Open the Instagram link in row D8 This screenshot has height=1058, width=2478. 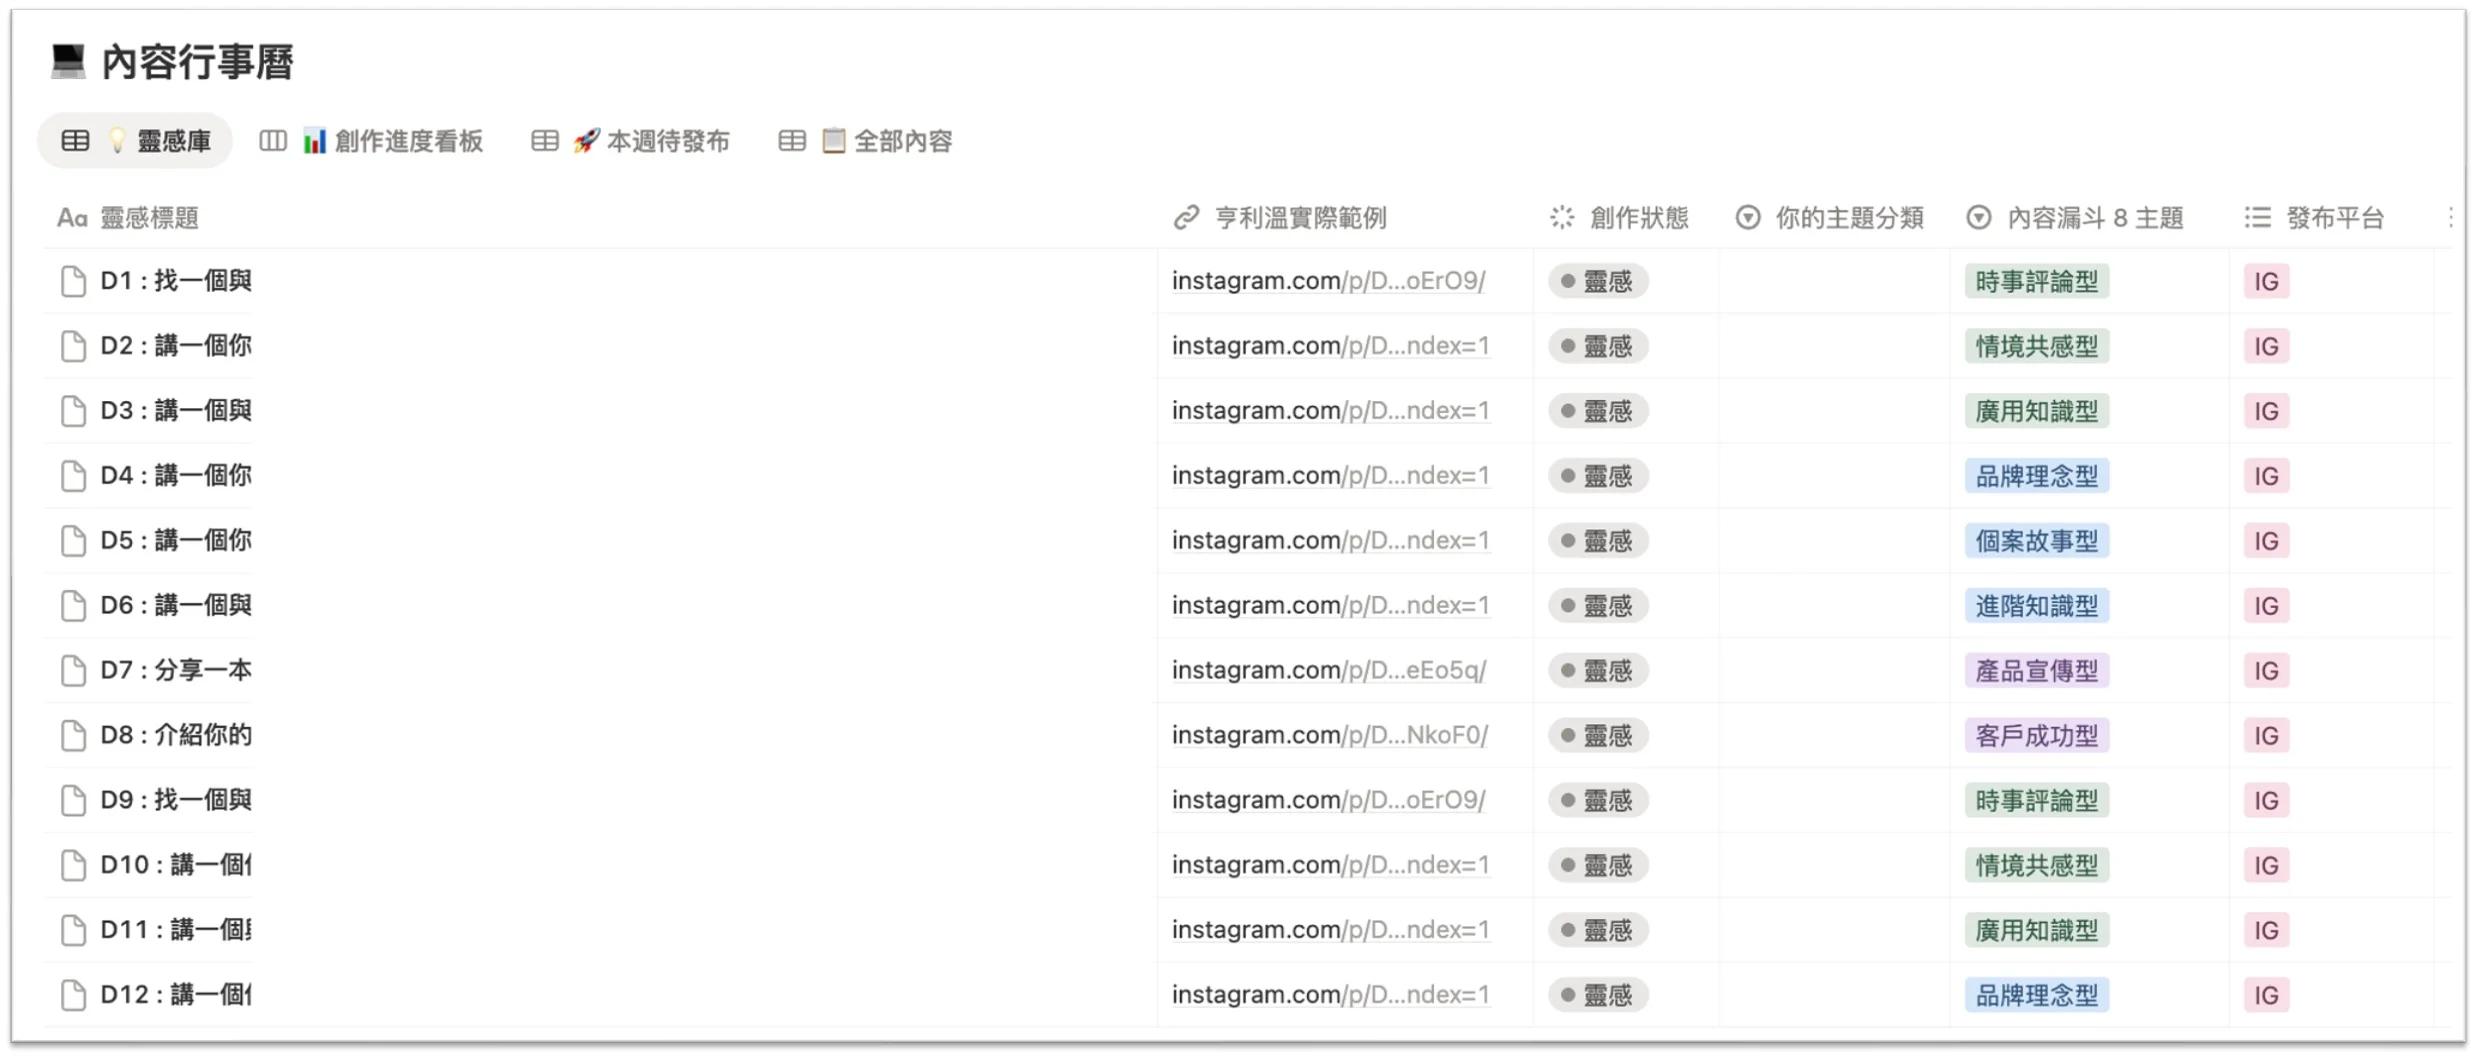pos(1329,736)
